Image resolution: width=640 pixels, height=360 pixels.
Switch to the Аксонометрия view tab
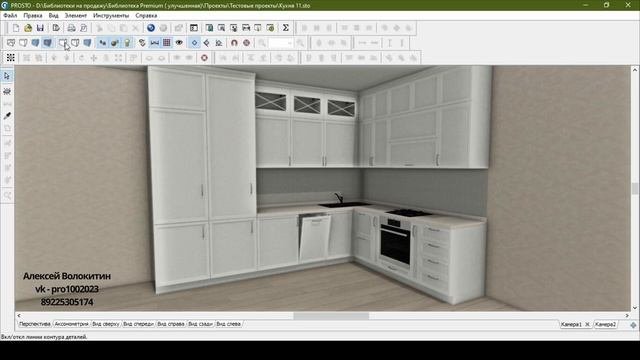(x=71, y=324)
